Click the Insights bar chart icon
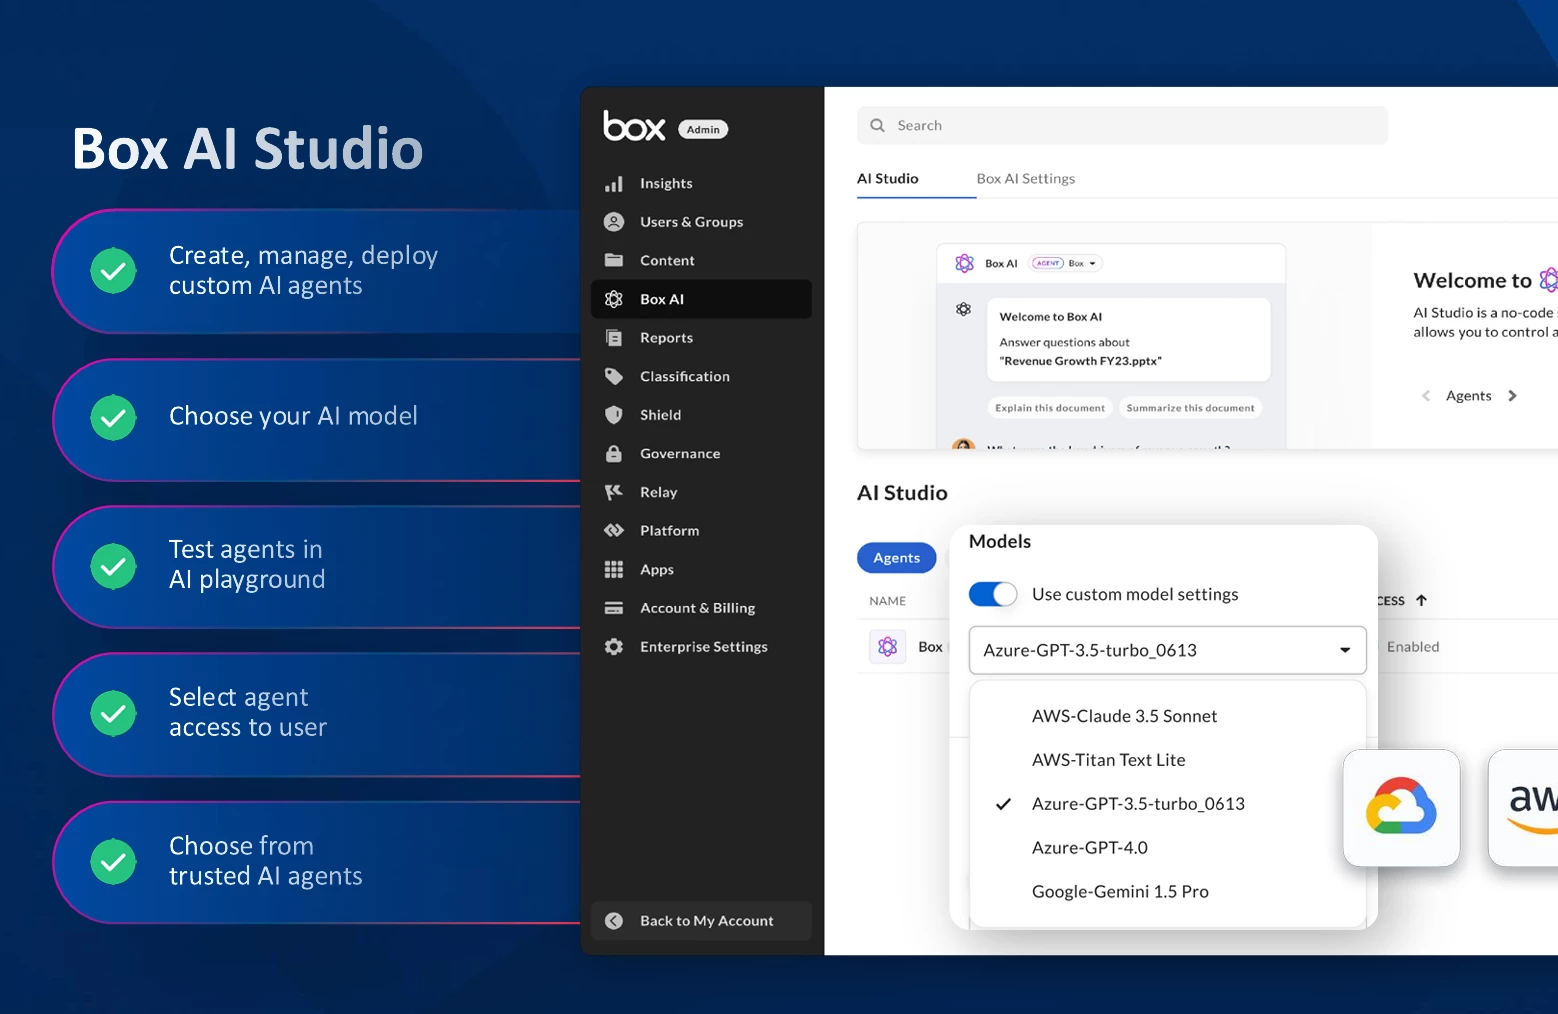 pyautogui.click(x=614, y=184)
